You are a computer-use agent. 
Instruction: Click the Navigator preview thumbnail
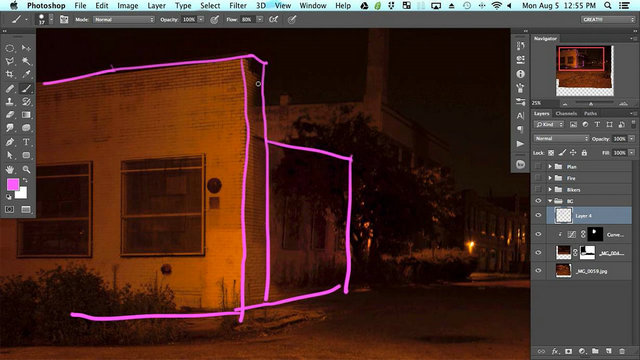(x=584, y=71)
